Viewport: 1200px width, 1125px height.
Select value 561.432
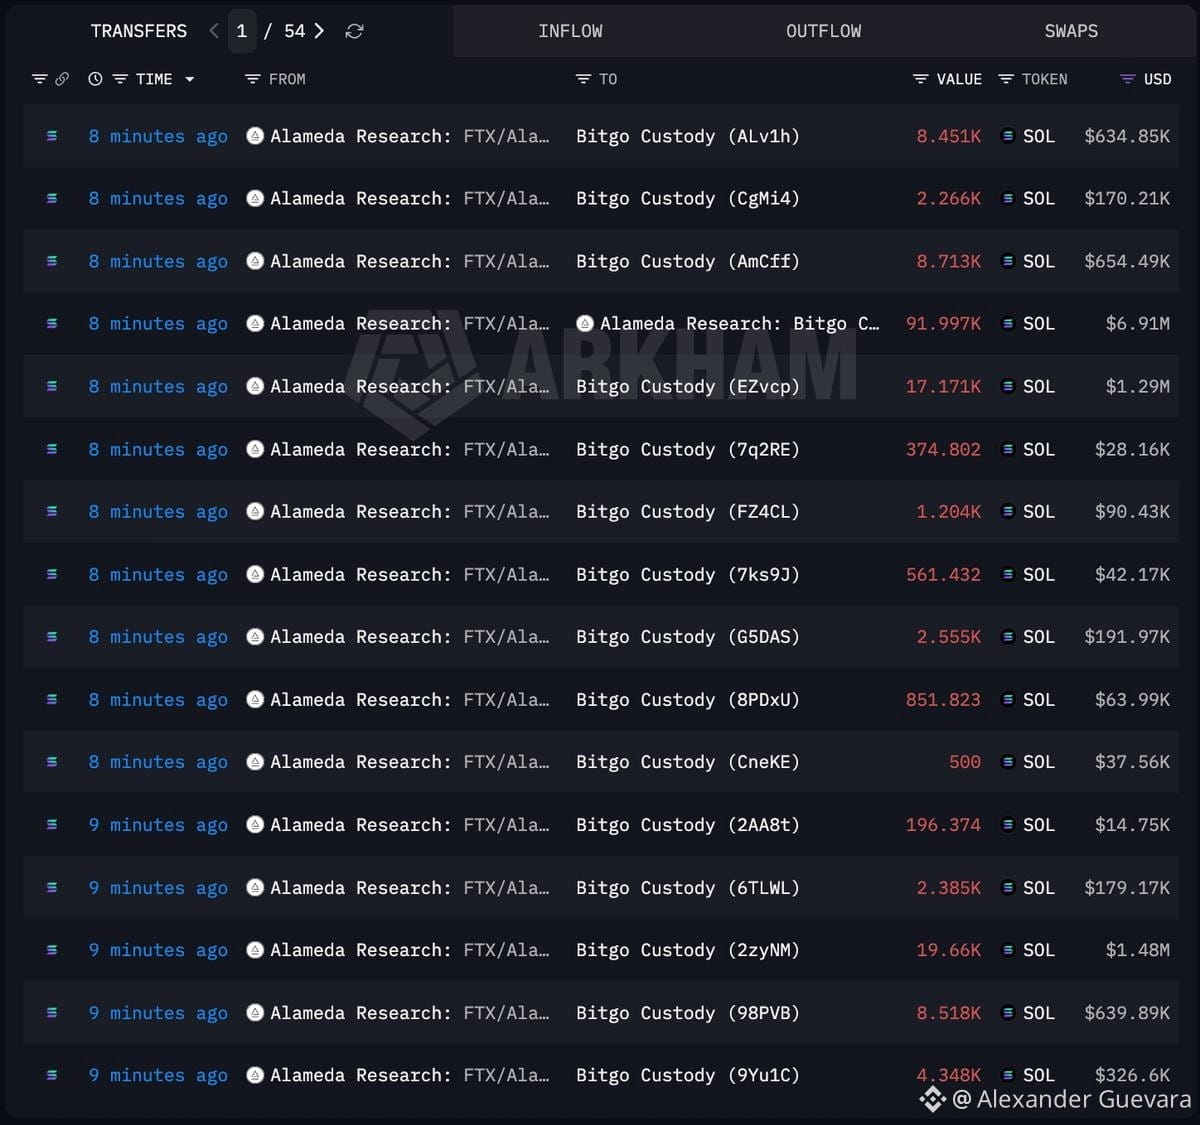[943, 574]
